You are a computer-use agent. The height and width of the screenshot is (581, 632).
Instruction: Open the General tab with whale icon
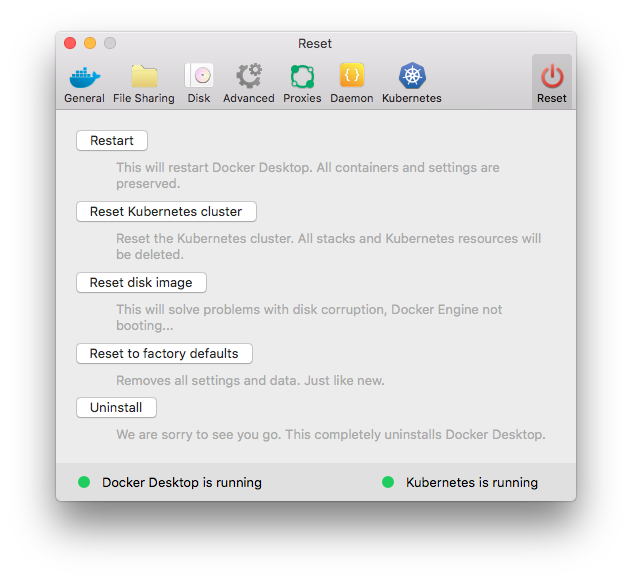click(x=84, y=77)
